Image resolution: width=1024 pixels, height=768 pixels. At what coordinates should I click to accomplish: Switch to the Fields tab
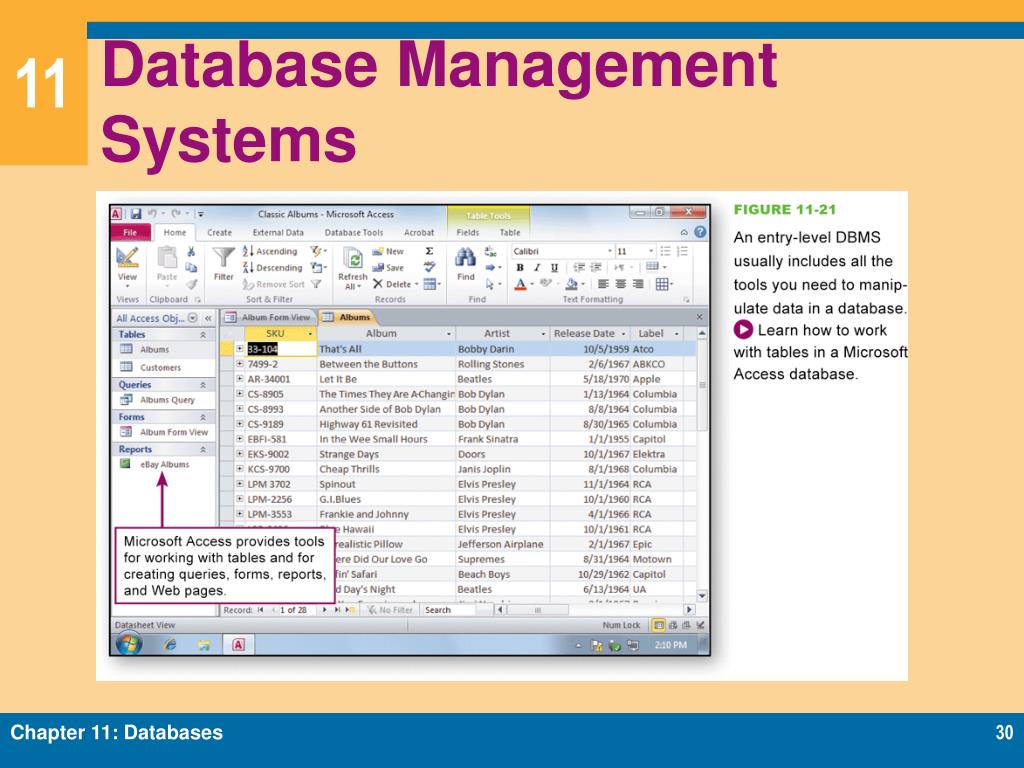pos(468,232)
